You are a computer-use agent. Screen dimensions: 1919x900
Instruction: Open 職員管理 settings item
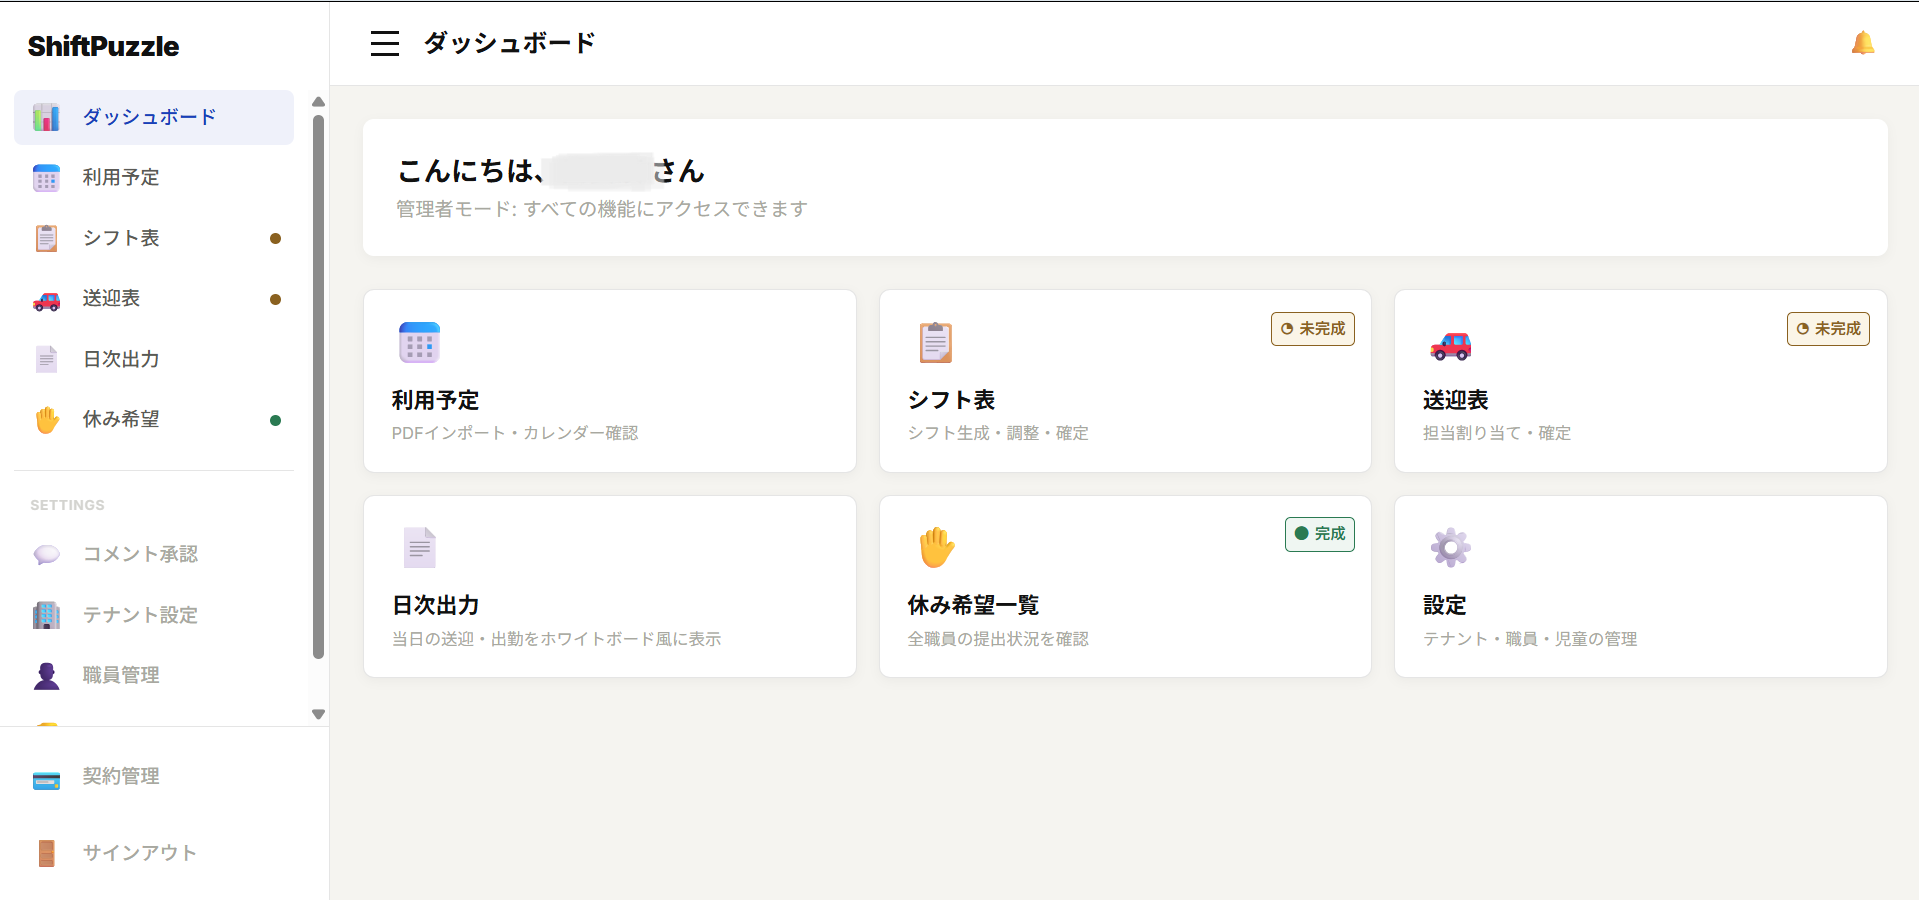[154, 675]
